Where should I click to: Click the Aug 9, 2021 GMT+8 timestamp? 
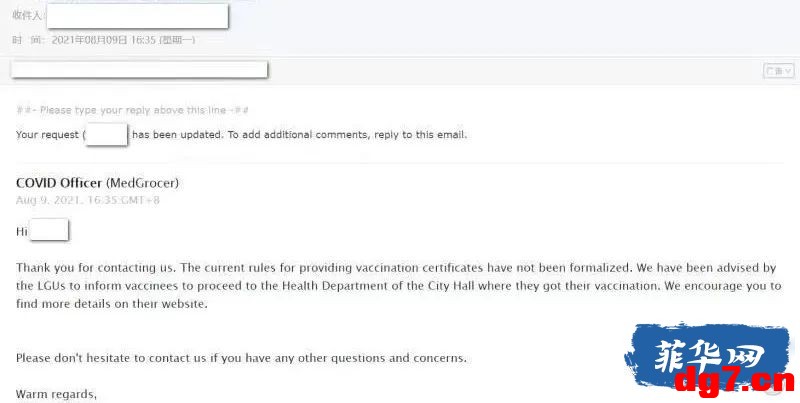click(88, 200)
